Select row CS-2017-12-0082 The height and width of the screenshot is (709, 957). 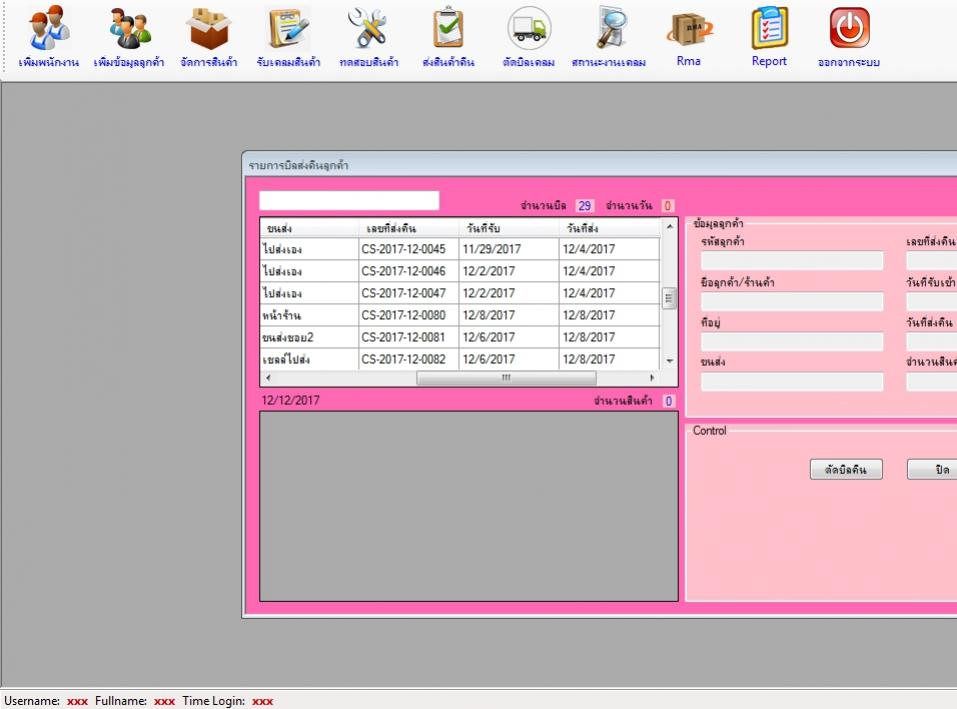click(460, 359)
